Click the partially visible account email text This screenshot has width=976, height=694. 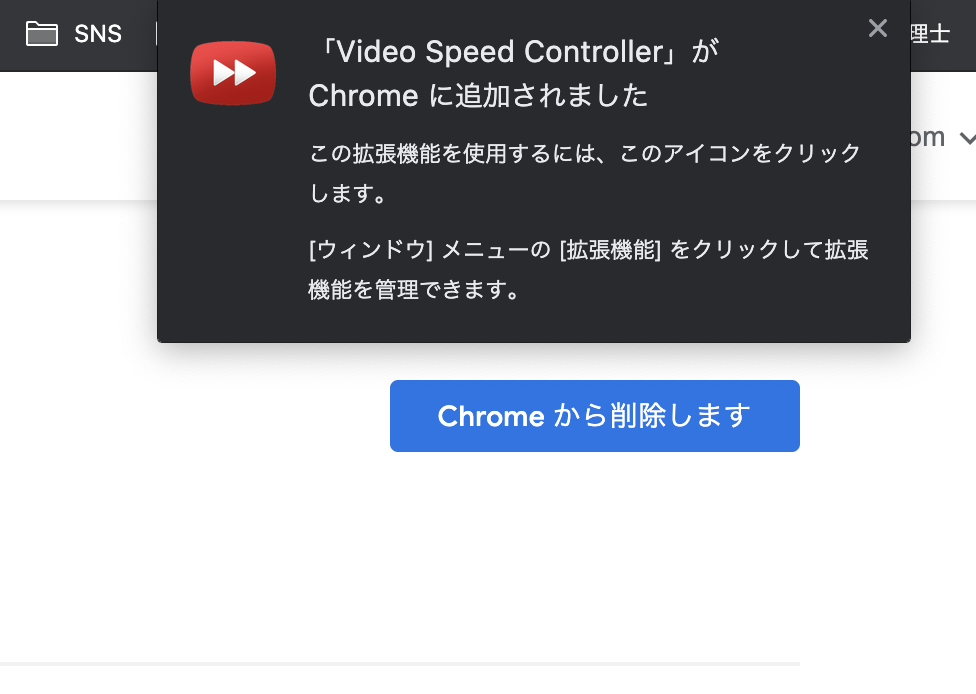click(928, 137)
